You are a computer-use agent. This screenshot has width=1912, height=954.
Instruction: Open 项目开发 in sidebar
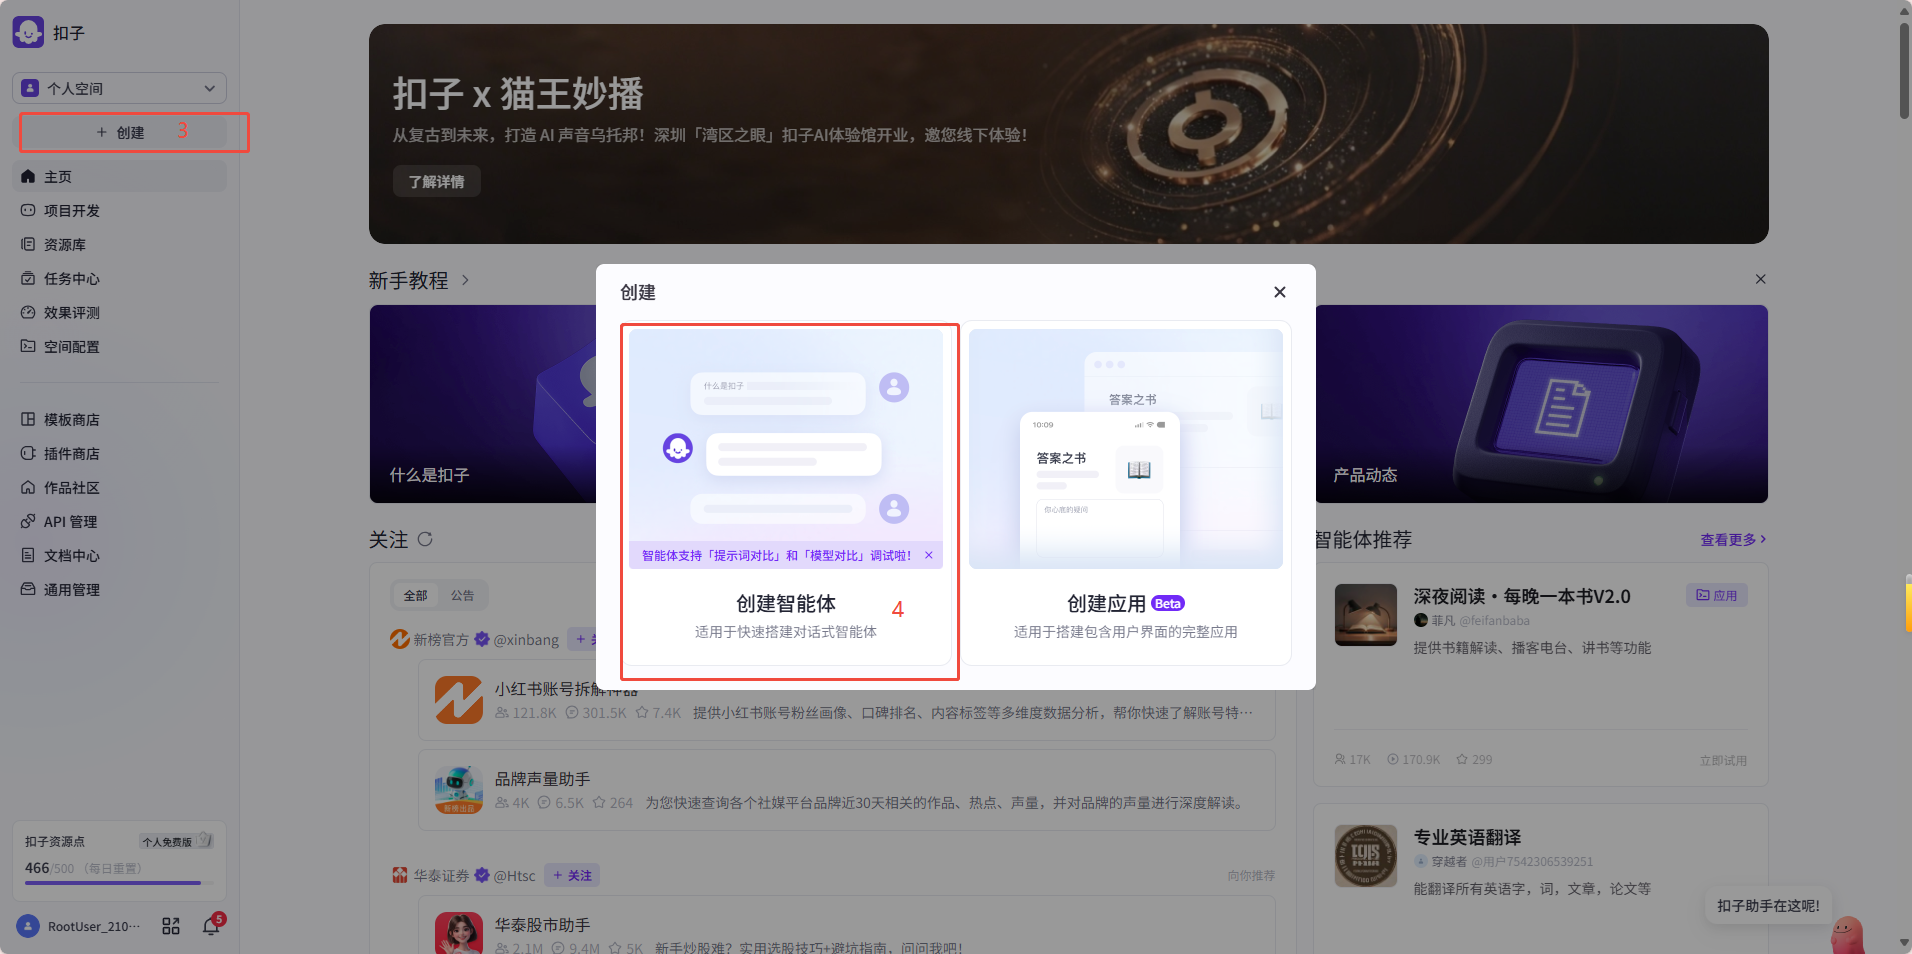coord(119,210)
